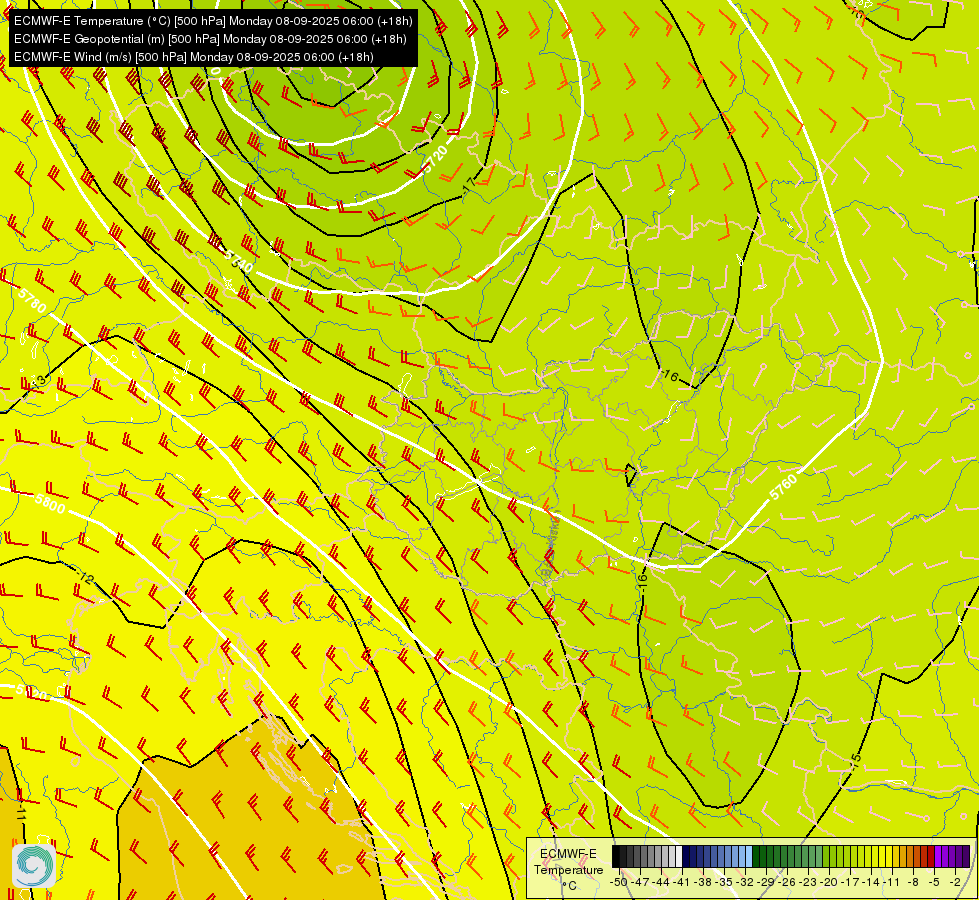
Task: Click the -17 value on color scale
Action: pos(852,882)
